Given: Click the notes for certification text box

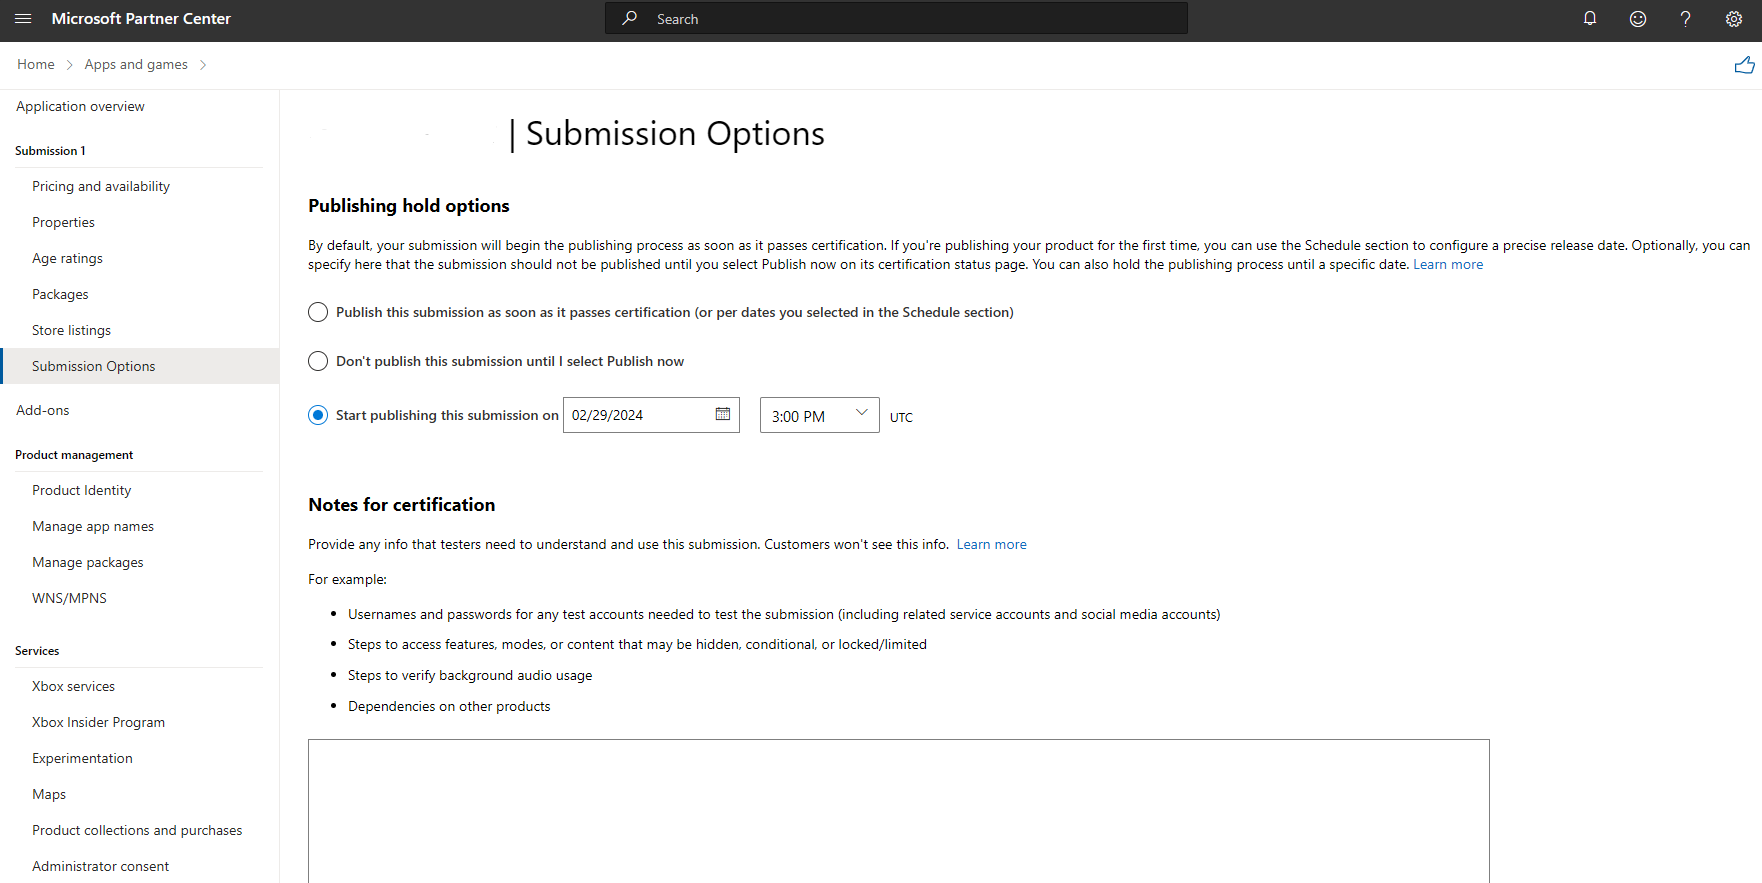Looking at the screenshot, I should click(898, 810).
